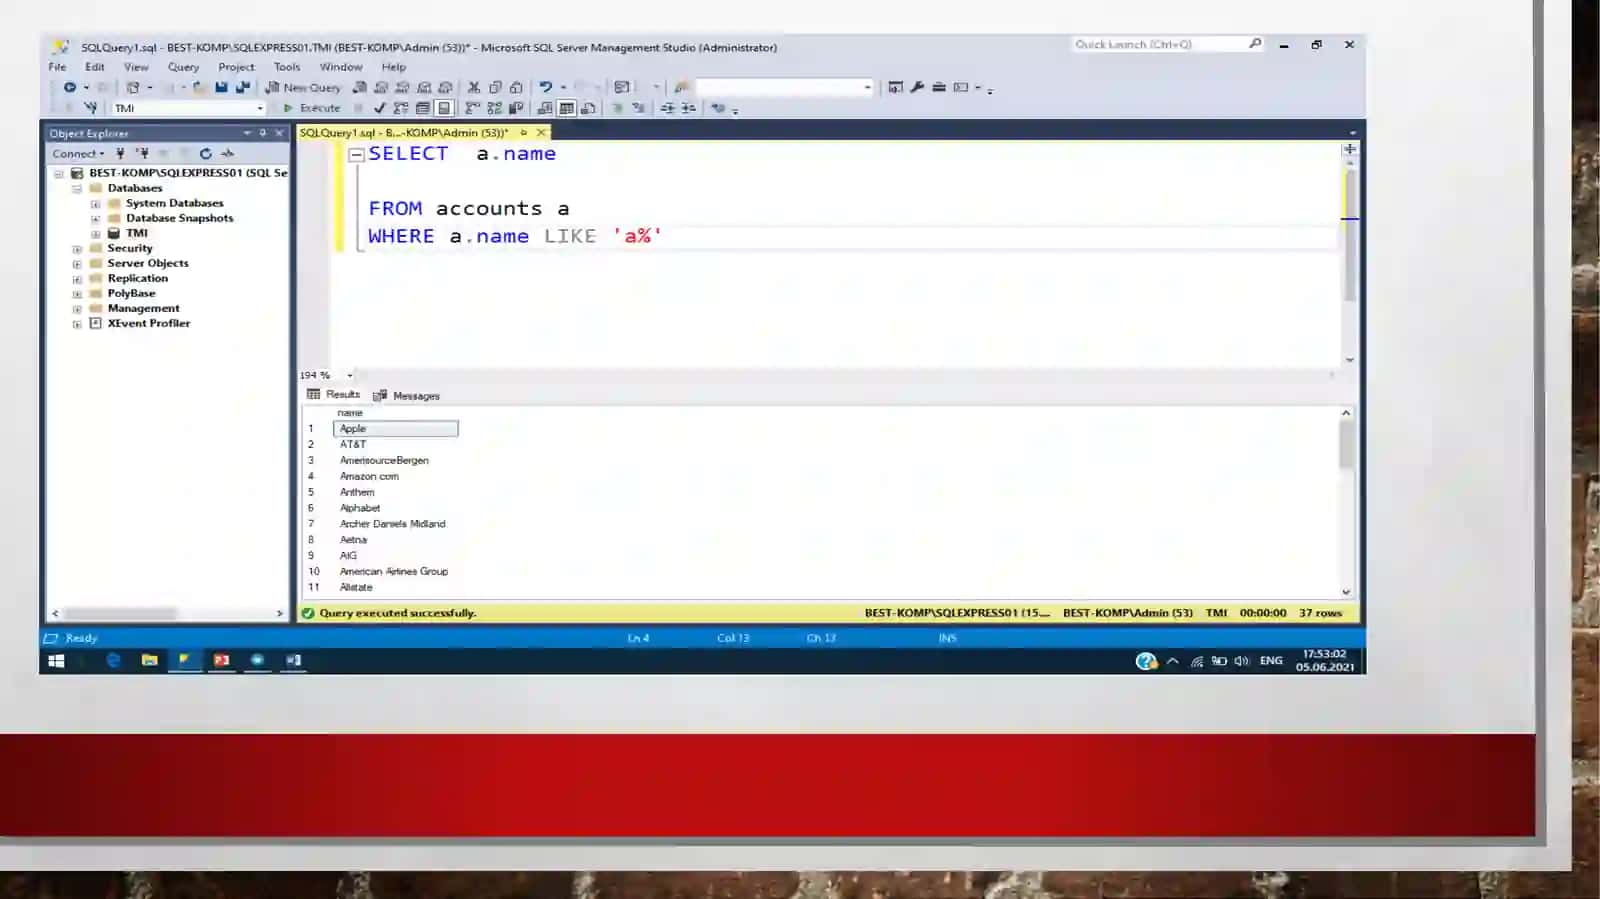This screenshot has height=899, width=1600.
Task: Select the XEvent Profiler tree item
Action: [x=148, y=323]
